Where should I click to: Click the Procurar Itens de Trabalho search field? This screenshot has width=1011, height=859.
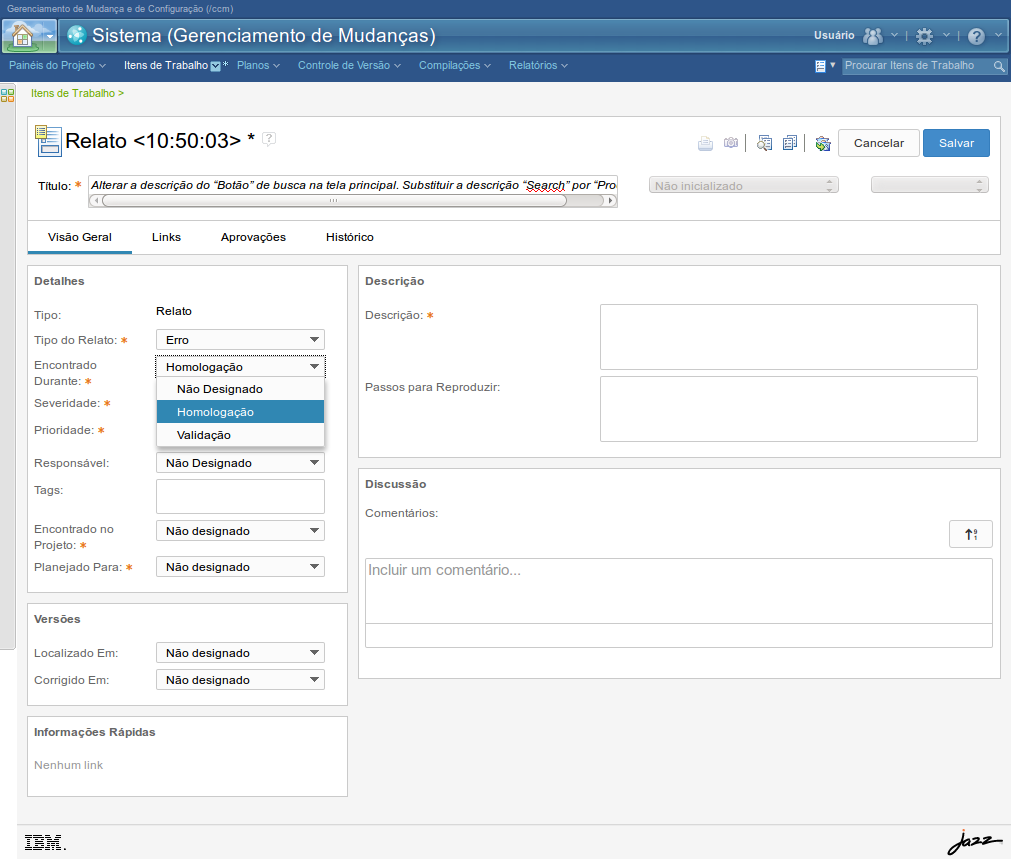click(918, 66)
